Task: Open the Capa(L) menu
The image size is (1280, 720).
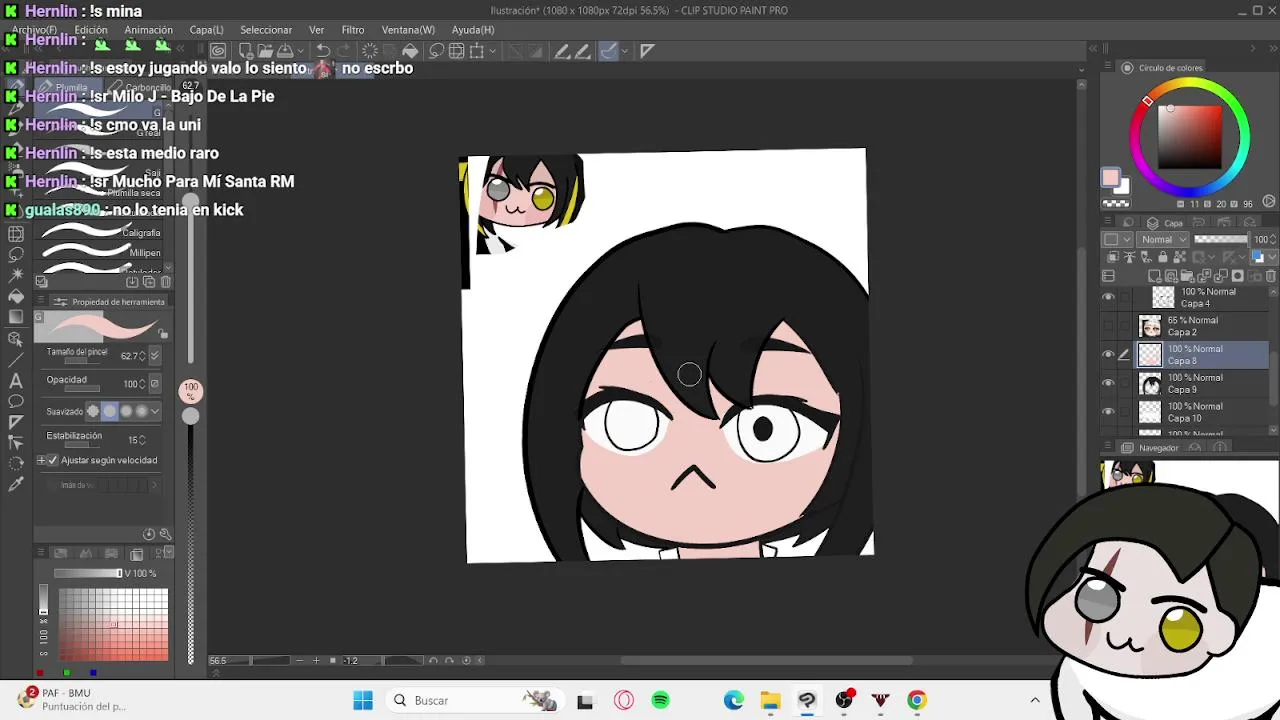Action: (x=207, y=30)
